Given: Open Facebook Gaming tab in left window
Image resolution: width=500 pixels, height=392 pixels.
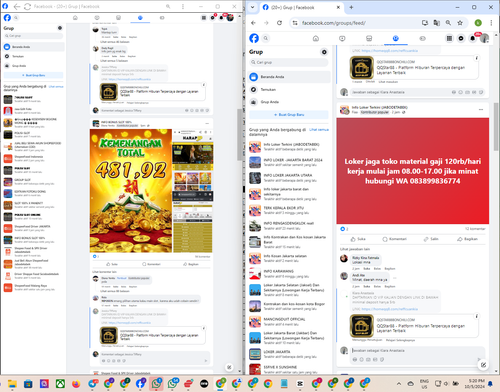Looking at the screenshot, I should coord(162,18).
